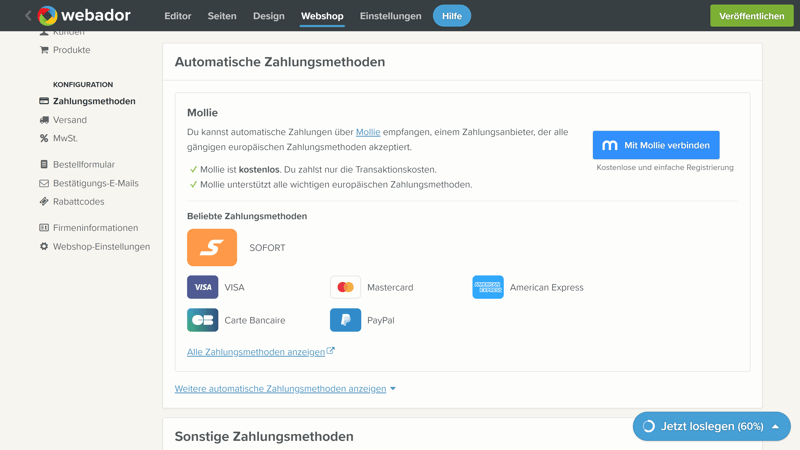800x450 pixels.
Task: Click the VISA card icon
Action: [203, 287]
